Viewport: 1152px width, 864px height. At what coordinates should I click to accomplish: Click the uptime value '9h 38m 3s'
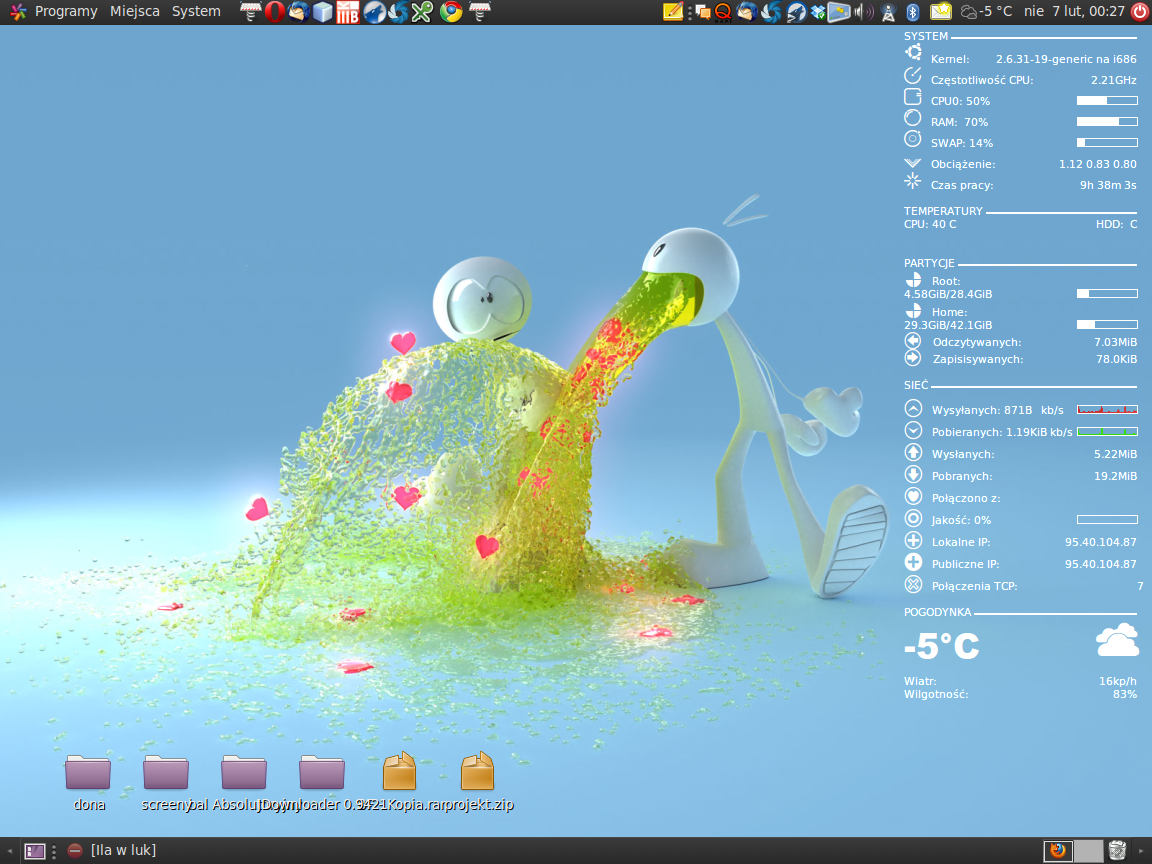(1108, 185)
